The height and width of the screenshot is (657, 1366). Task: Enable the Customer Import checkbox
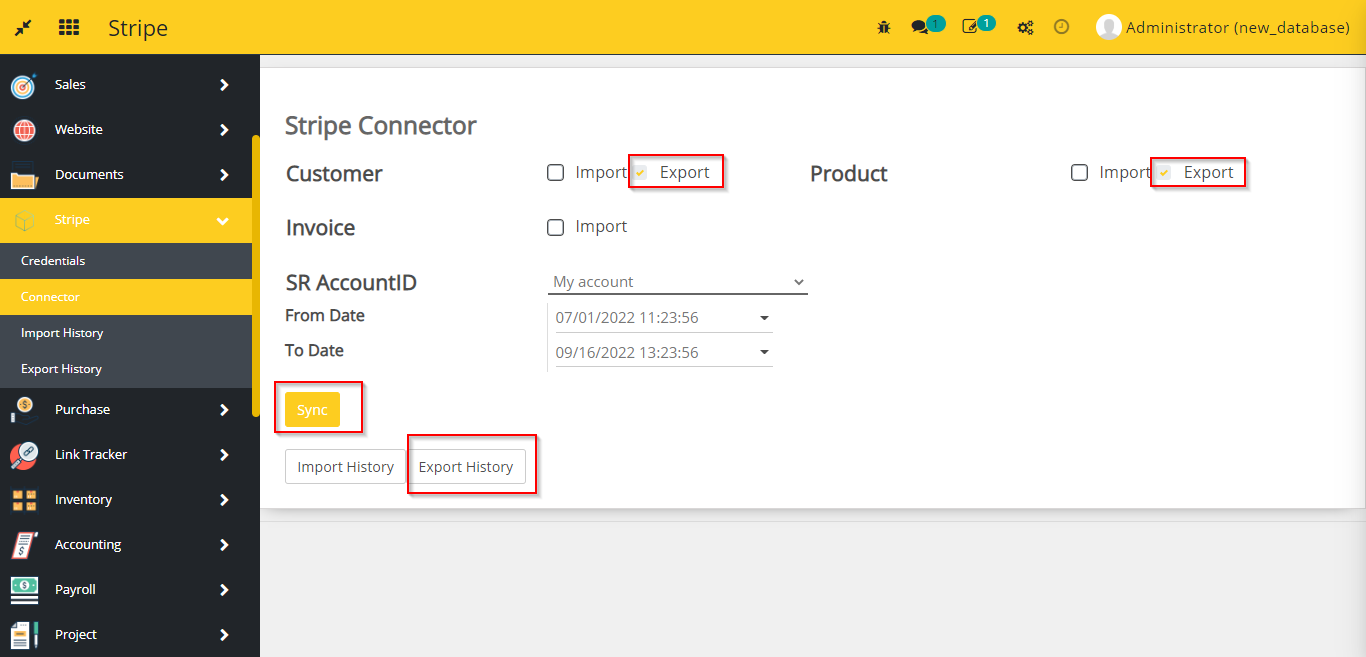[556, 173]
